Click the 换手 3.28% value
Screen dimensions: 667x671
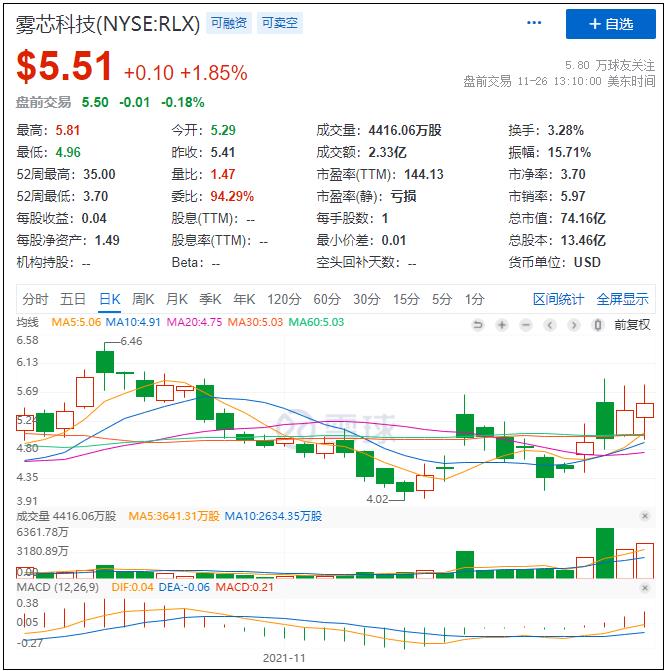pos(566,131)
